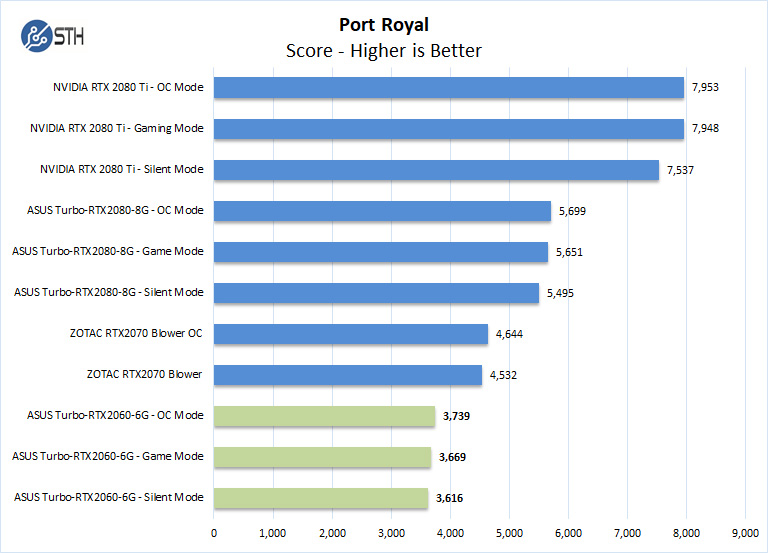This screenshot has height=553, width=768.
Task: Click the blue bar scoring 5,699
Action: tap(383, 211)
